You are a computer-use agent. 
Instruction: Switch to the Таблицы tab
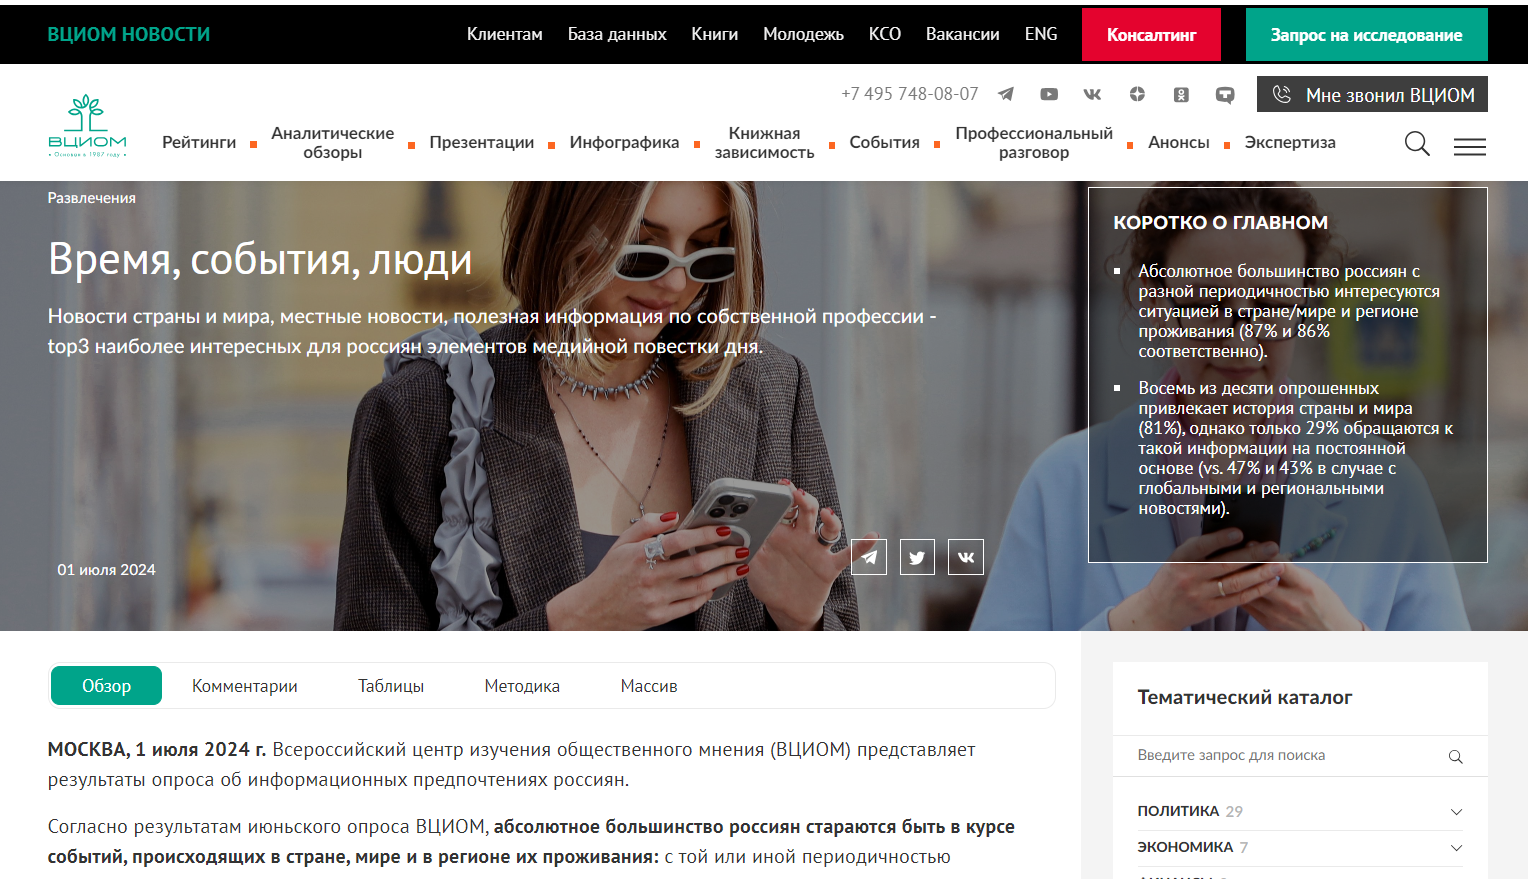pyautogui.click(x=390, y=685)
